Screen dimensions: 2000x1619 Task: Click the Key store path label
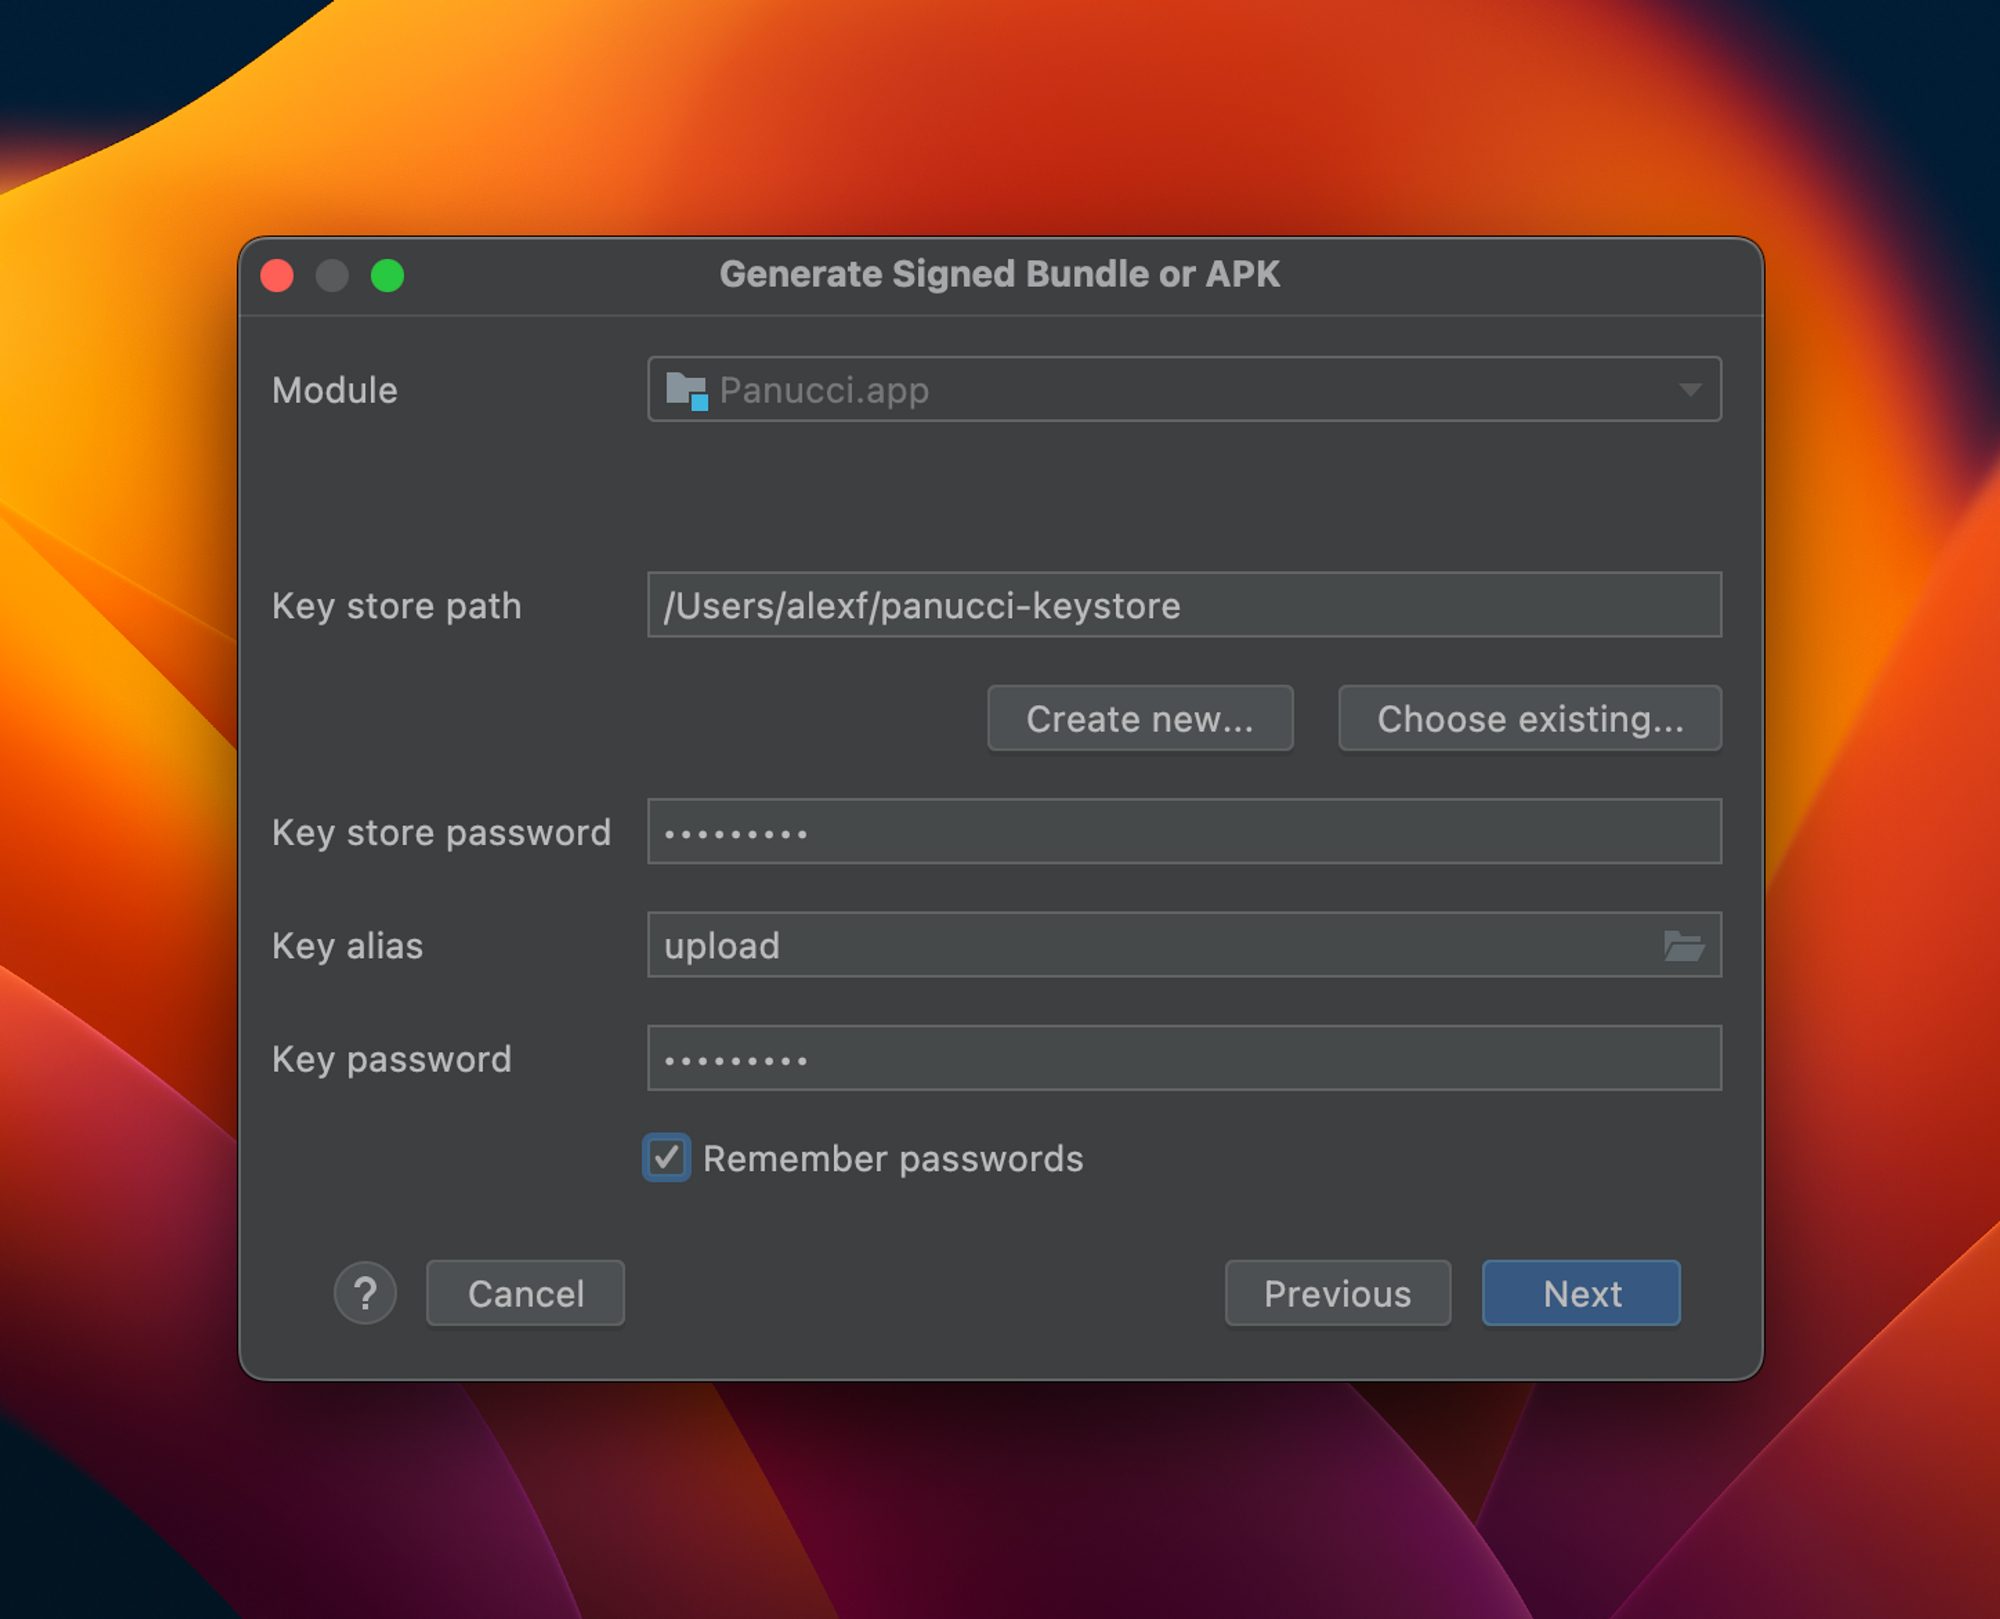[x=397, y=606]
